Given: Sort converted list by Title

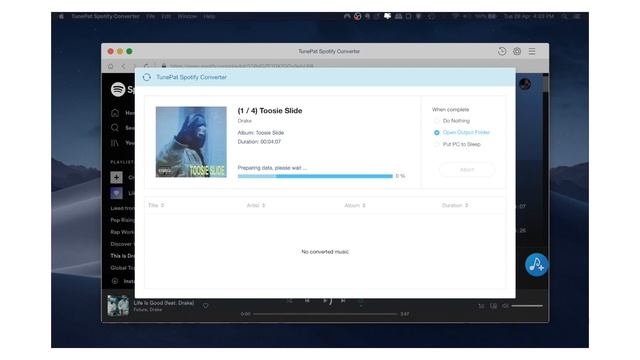Looking at the screenshot, I should (x=156, y=205).
